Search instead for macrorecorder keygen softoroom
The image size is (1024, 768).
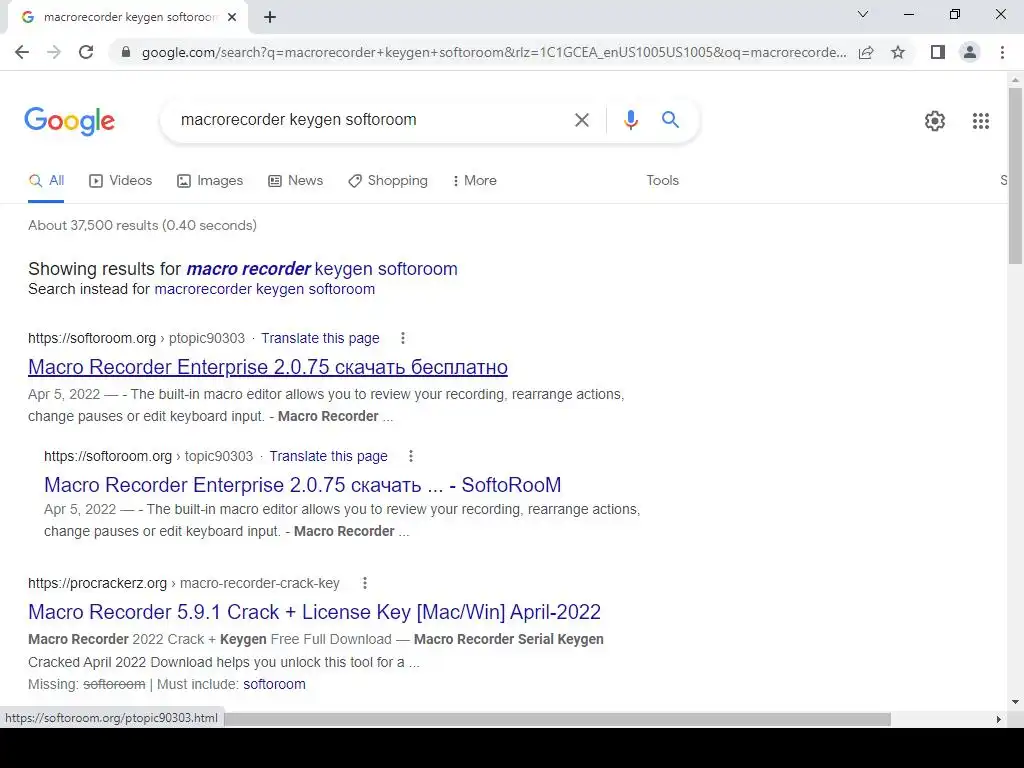tap(264, 289)
